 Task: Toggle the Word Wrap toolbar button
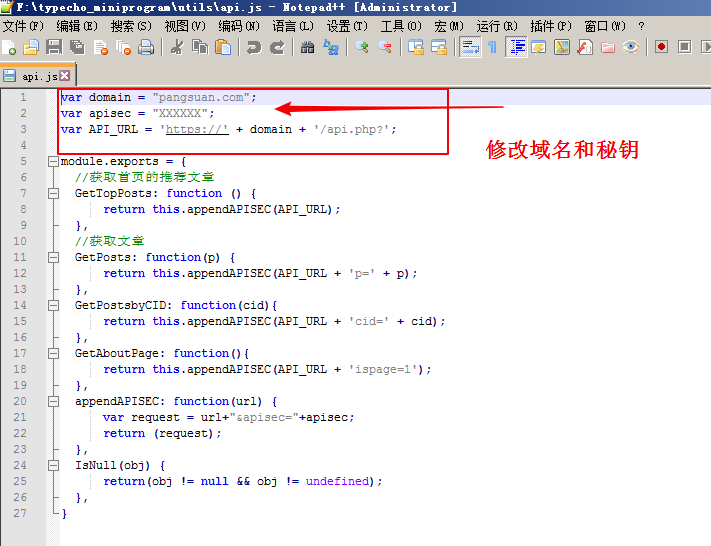point(470,47)
